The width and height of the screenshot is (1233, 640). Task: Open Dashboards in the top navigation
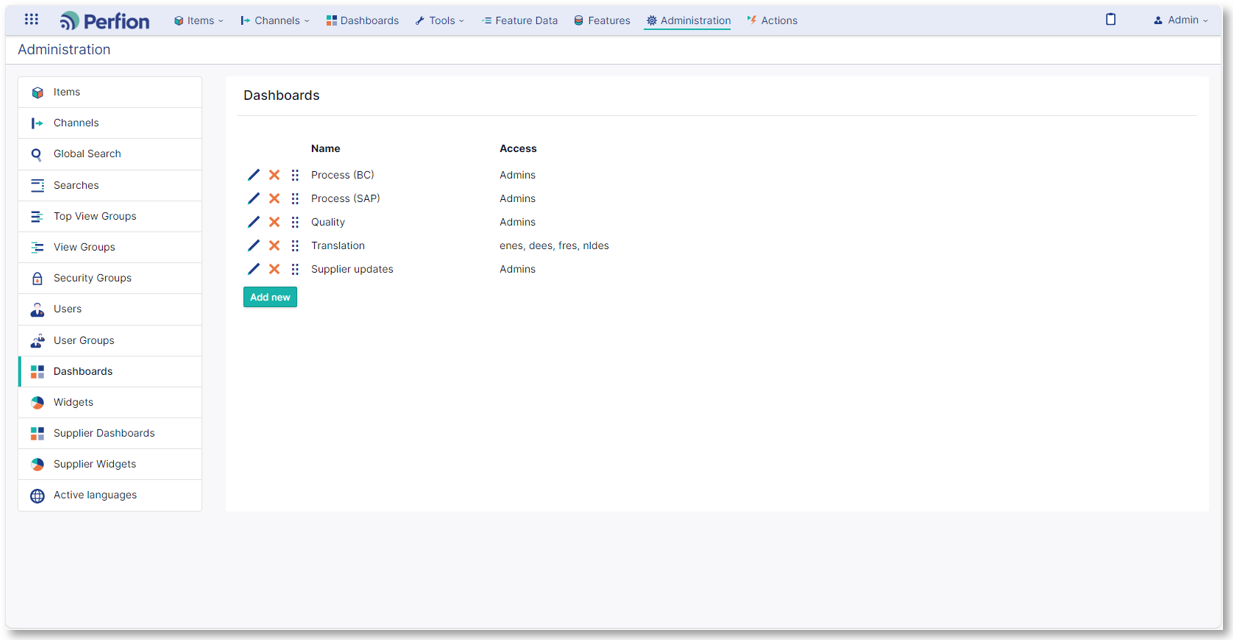(x=362, y=20)
